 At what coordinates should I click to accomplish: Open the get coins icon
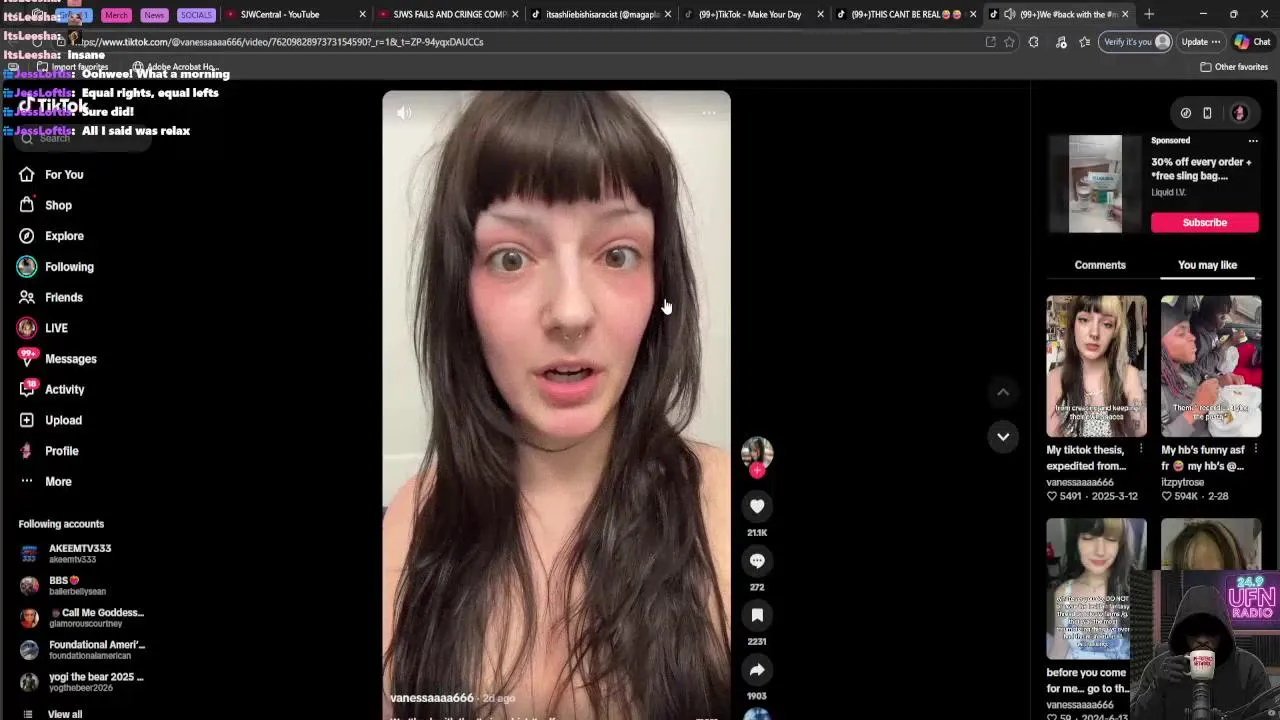point(1186,113)
